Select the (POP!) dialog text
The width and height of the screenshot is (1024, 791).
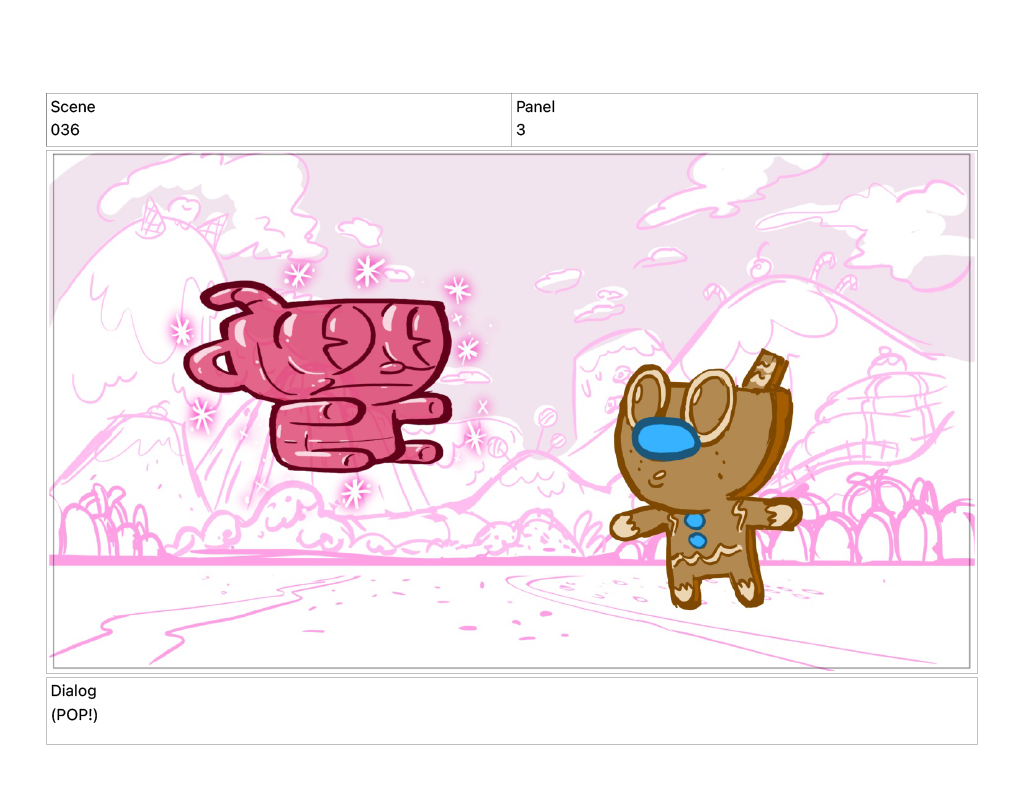coord(74,714)
